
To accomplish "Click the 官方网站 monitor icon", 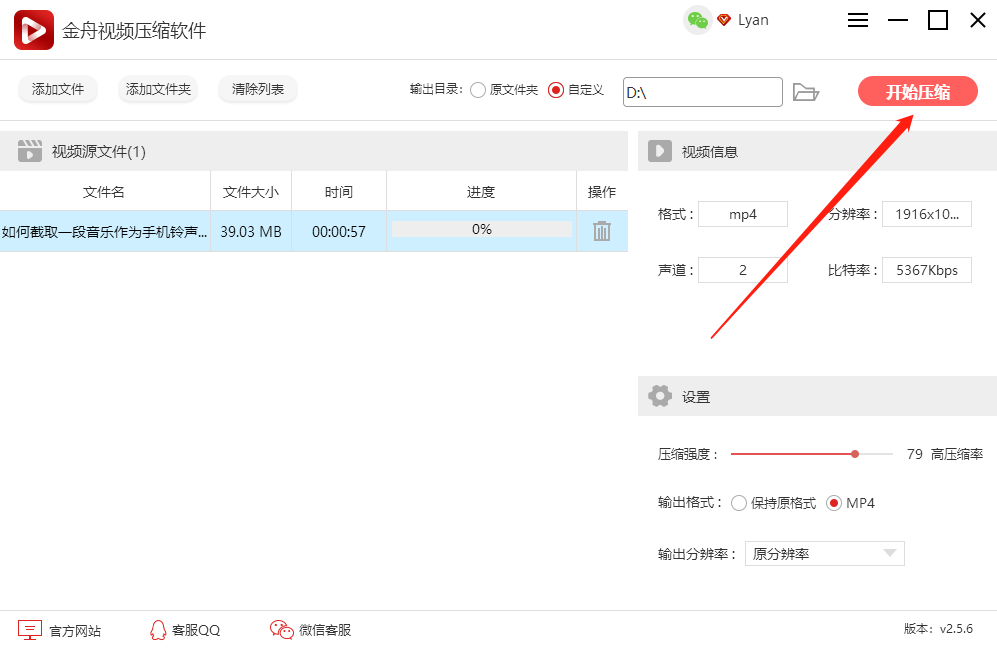I will point(30,630).
